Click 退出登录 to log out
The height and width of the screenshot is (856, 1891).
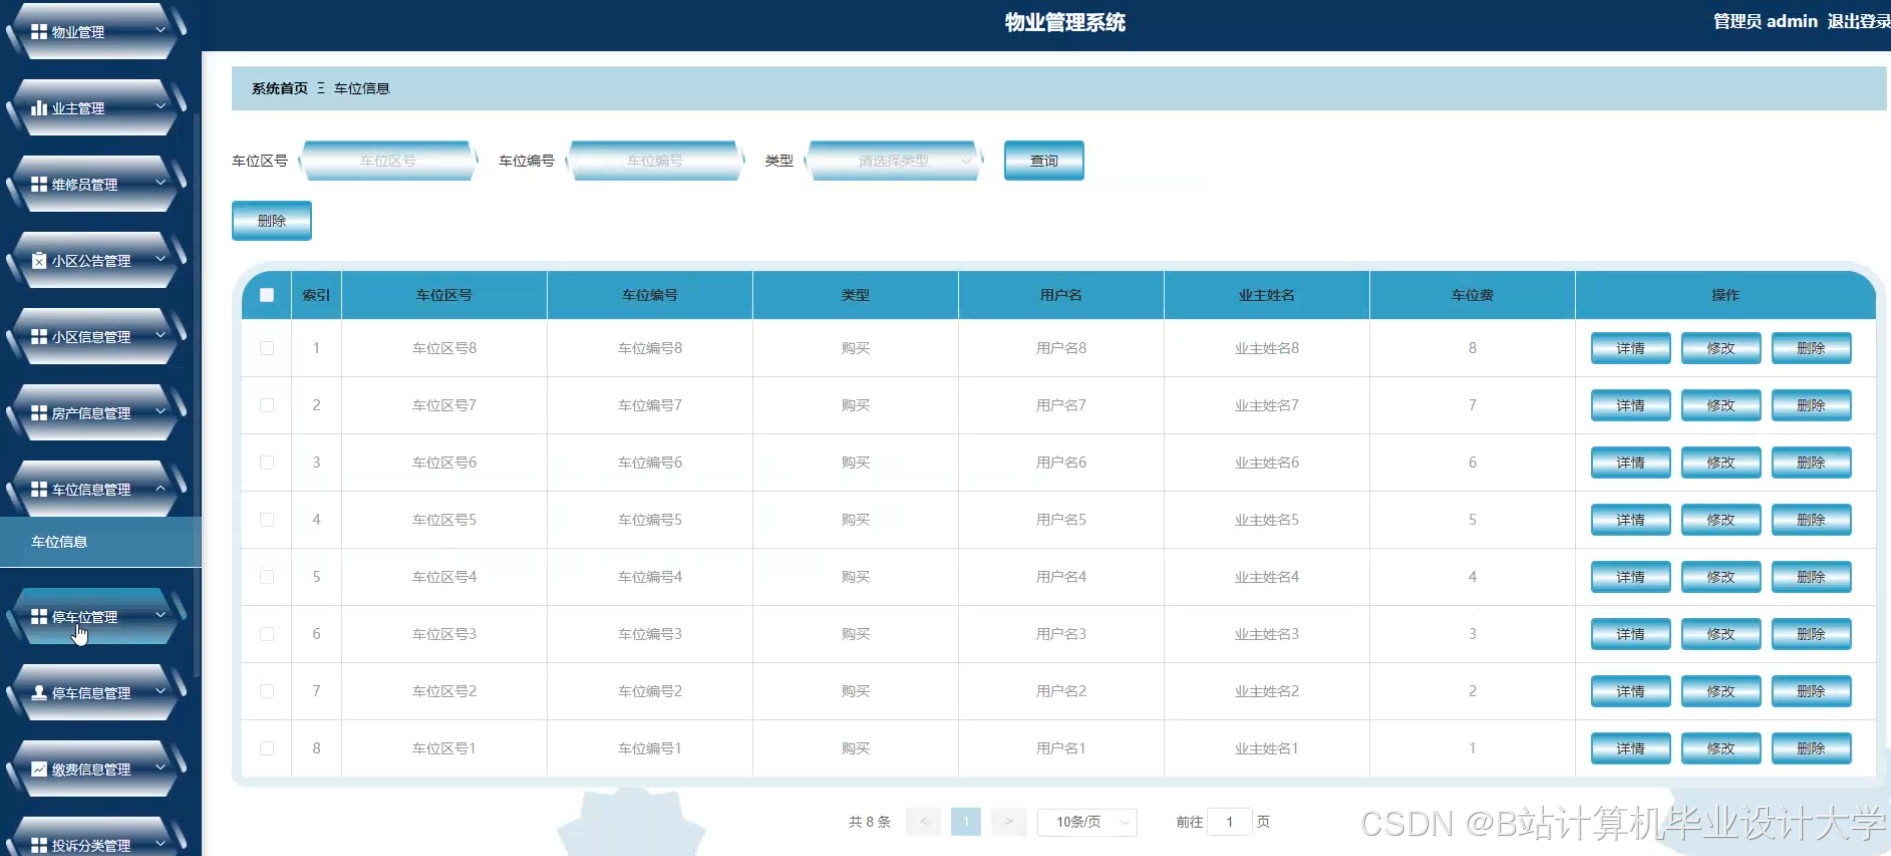pyautogui.click(x=1858, y=21)
